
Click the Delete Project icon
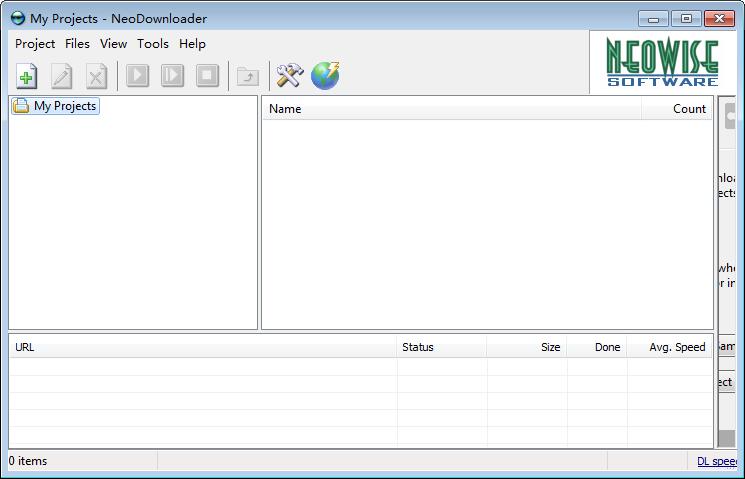pyautogui.click(x=96, y=76)
